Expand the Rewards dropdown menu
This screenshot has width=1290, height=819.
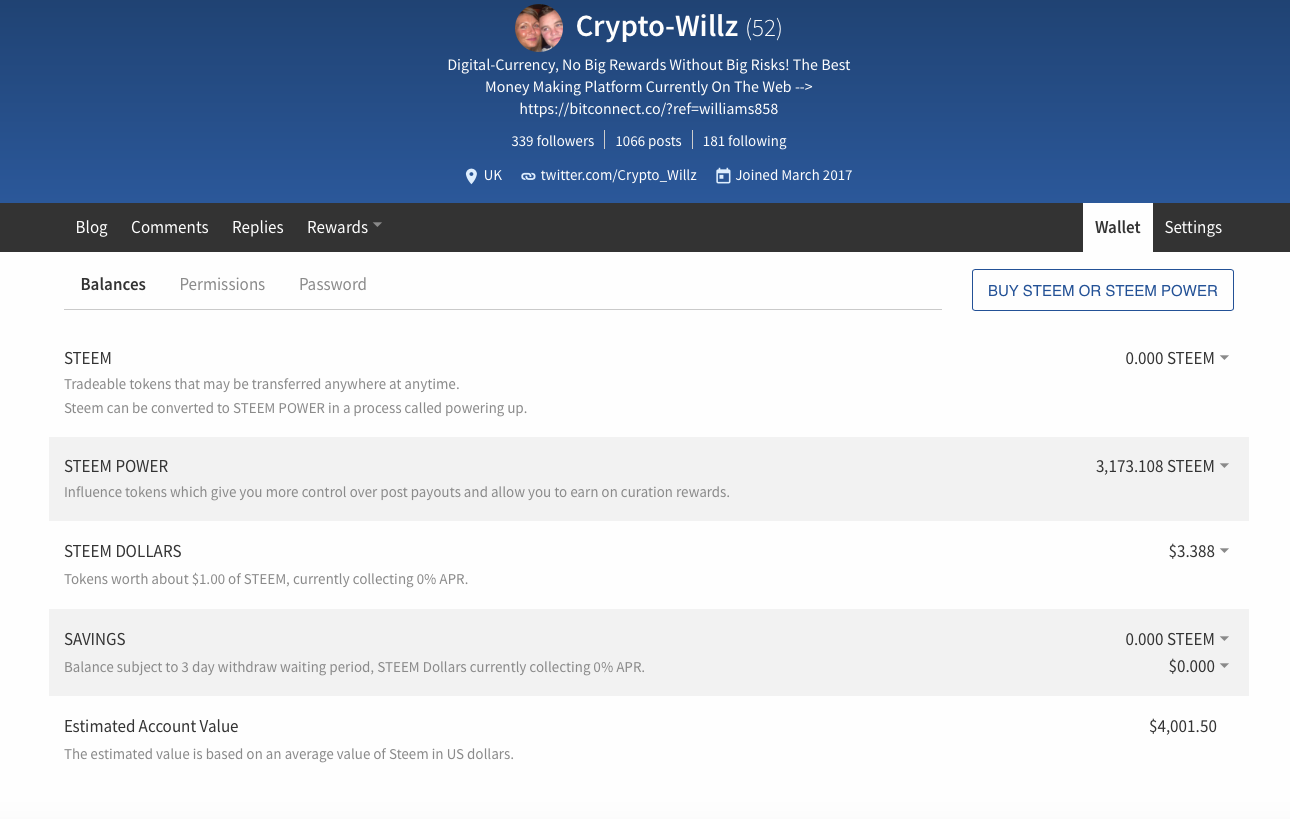click(344, 227)
